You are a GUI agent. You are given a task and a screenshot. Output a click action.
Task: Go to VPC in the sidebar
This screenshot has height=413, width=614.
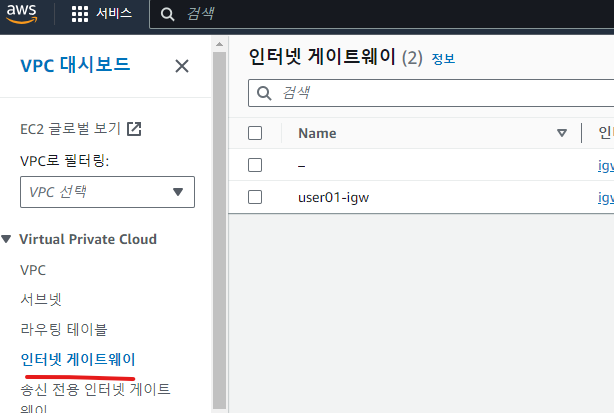(x=33, y=270)
